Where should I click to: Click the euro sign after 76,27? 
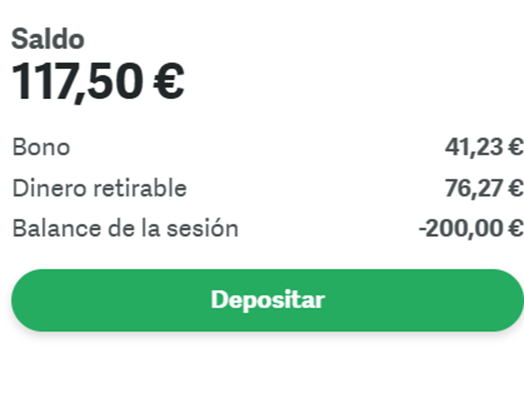(516, 188)
